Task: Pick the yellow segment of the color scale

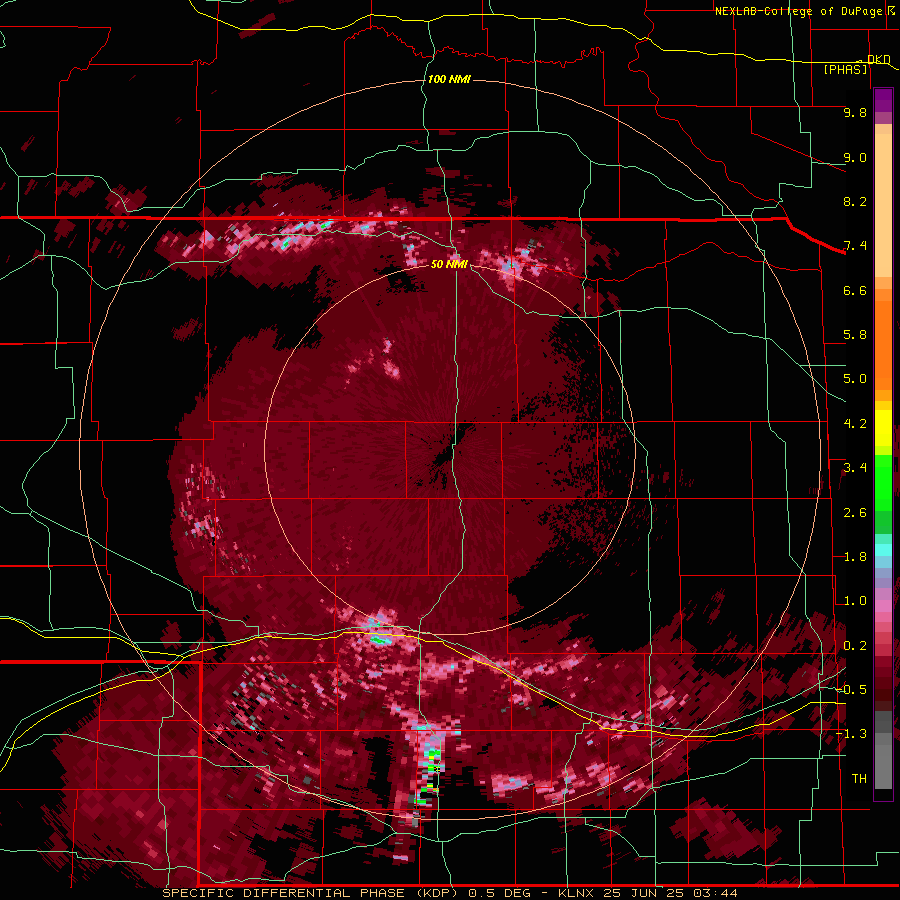Action: click(883, 428)
